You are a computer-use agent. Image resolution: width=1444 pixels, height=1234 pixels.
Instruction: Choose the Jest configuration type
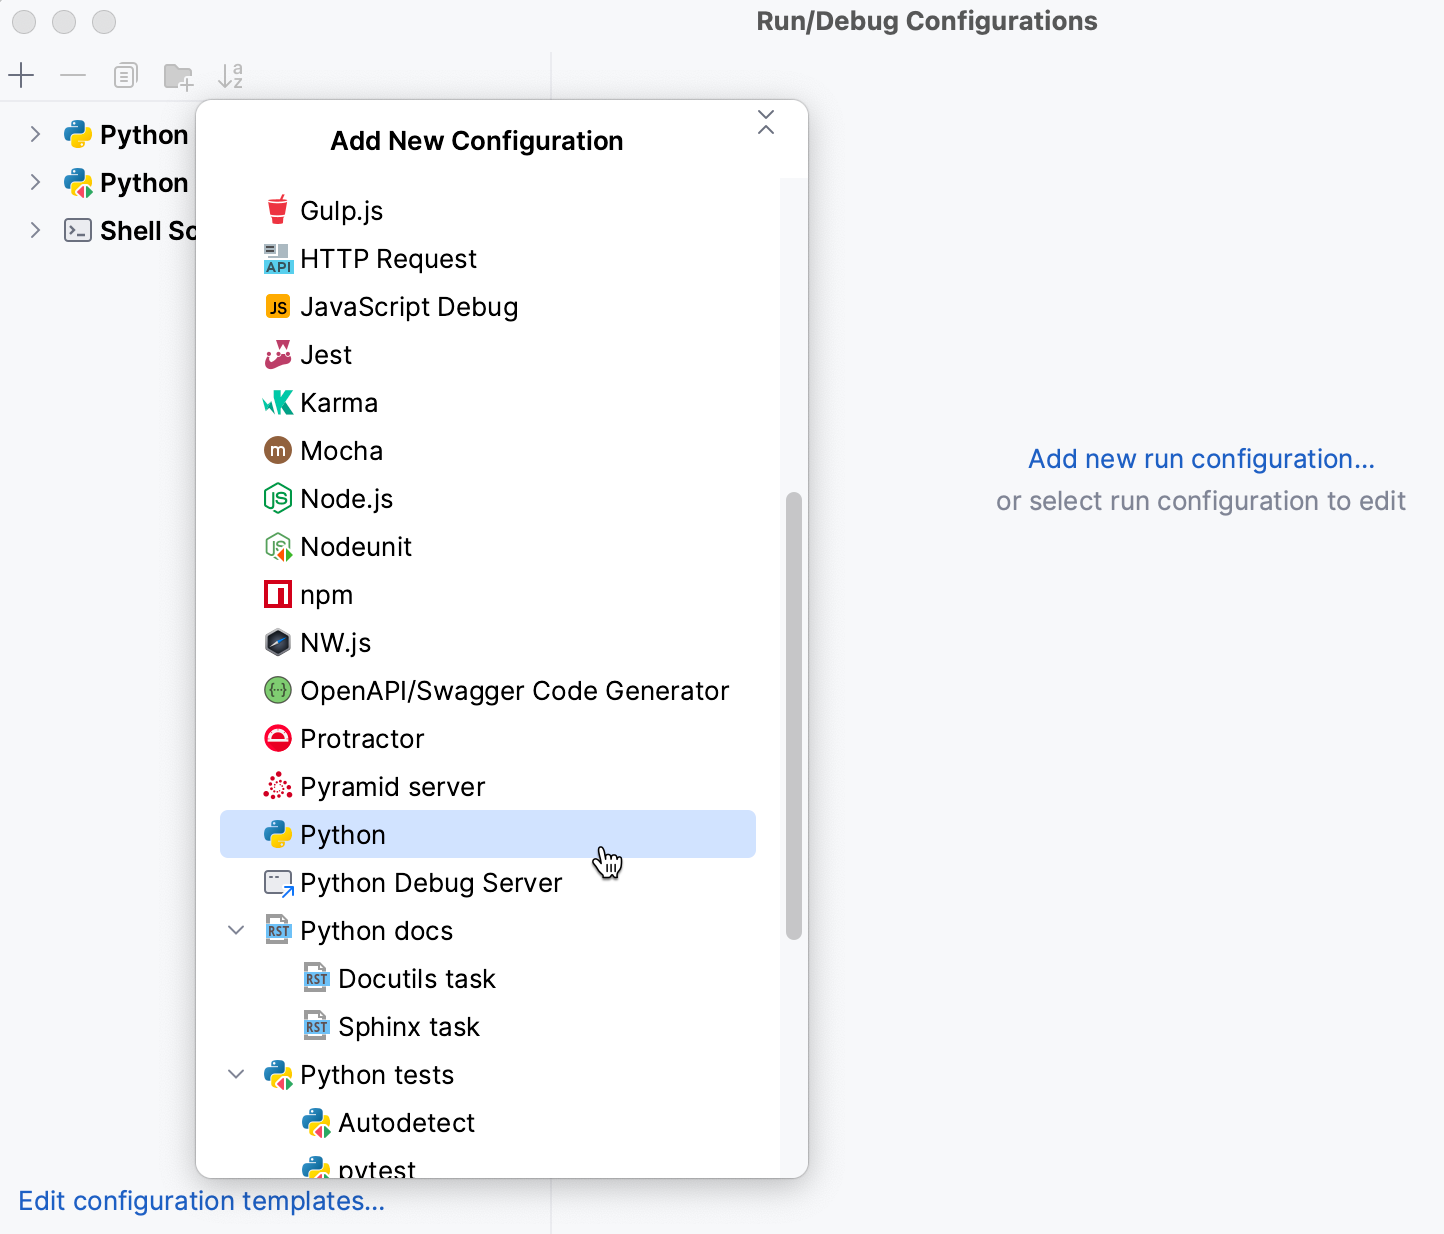point(325,354)
